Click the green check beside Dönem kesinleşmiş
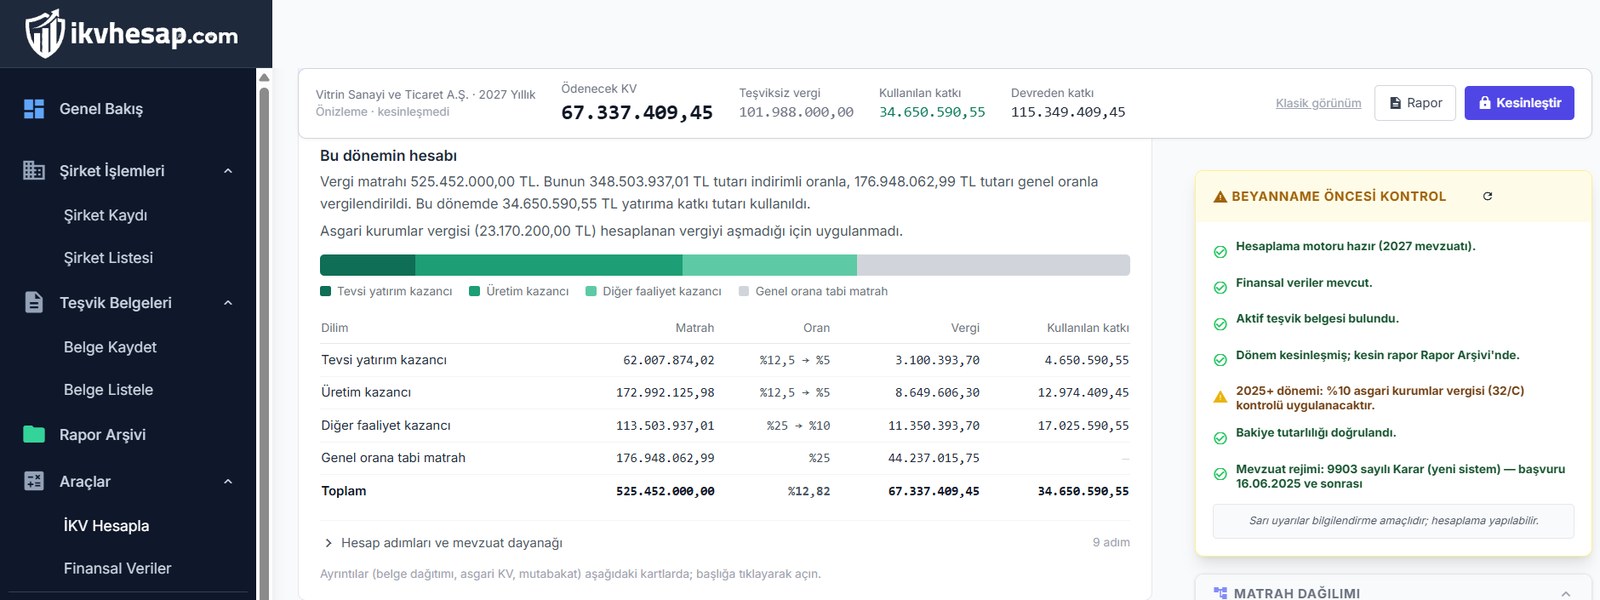 1220,360
